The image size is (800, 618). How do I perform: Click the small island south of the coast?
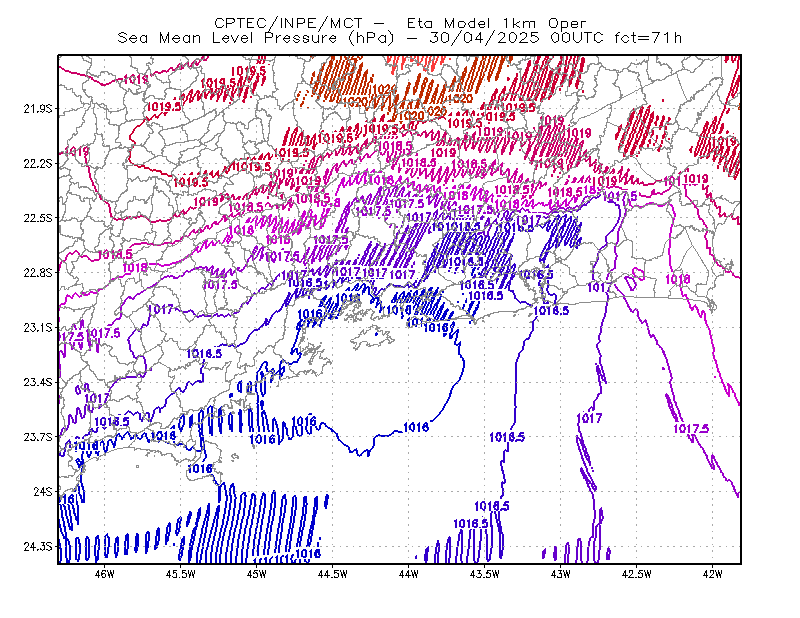[x=372, y=337]
